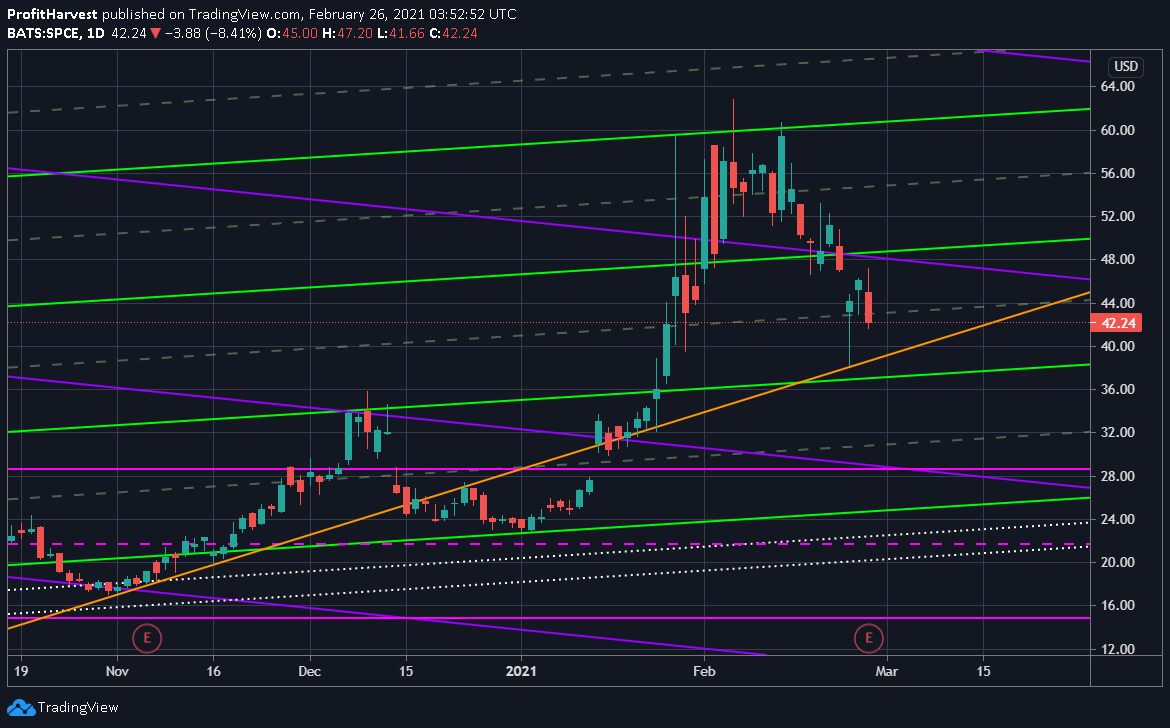The width and height of the screenshot is (1170, 728).
Task: Click the 2021 date axis label
Action: [521, 671]
